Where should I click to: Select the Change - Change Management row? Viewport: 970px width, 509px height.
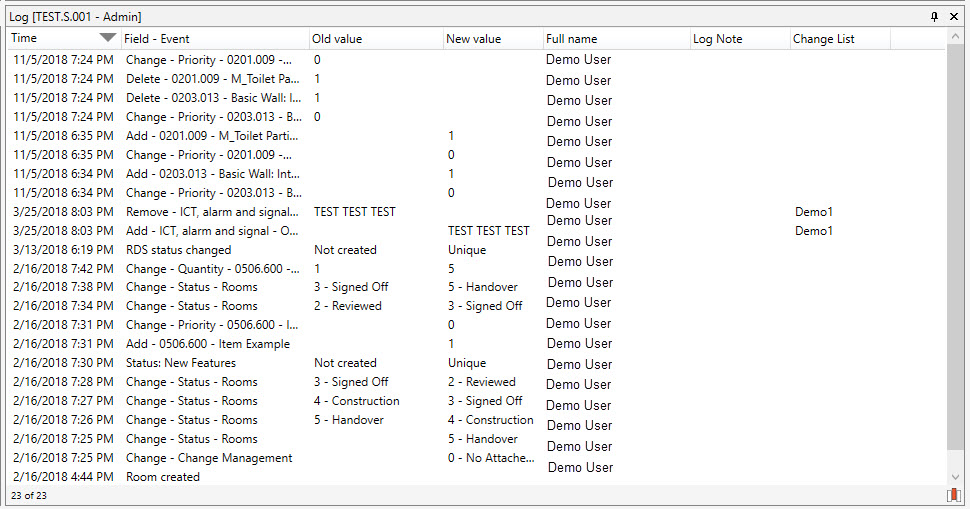[209, 458]
